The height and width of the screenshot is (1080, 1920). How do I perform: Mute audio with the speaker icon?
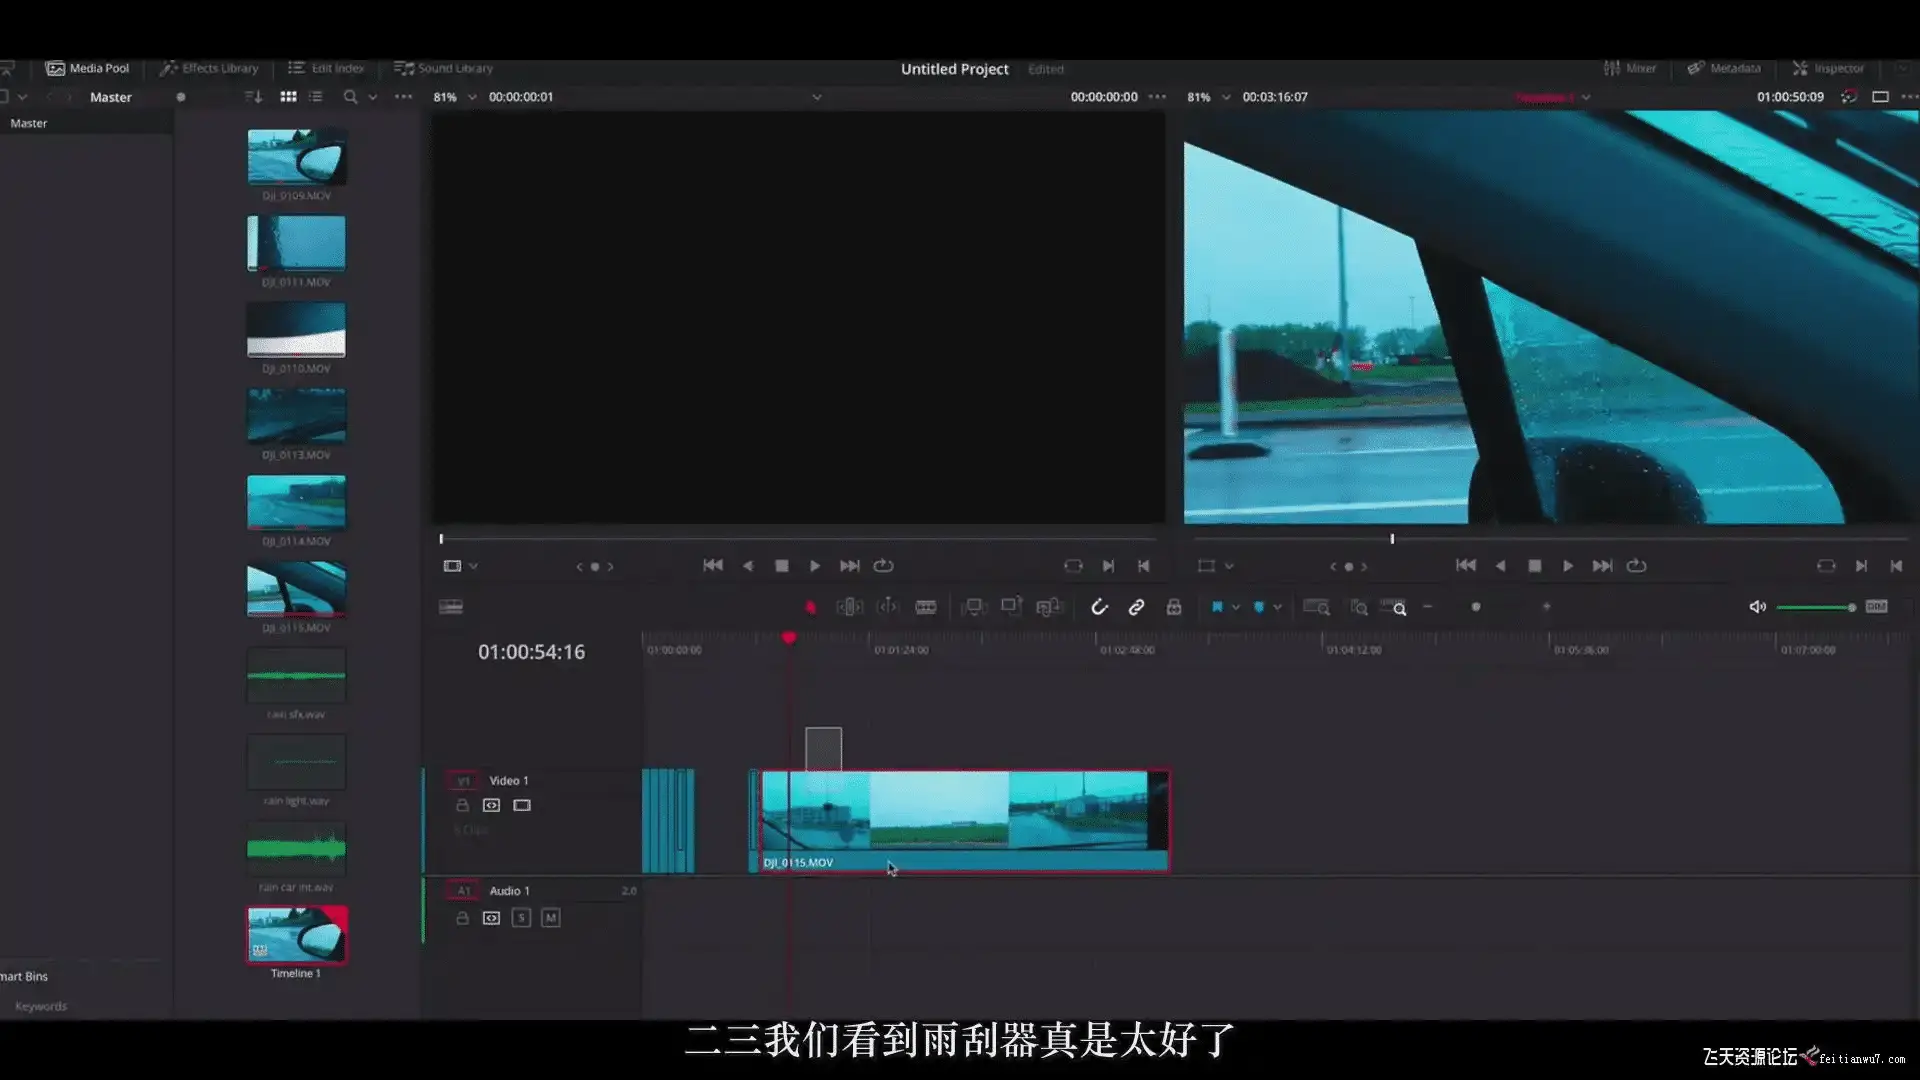1757,607
